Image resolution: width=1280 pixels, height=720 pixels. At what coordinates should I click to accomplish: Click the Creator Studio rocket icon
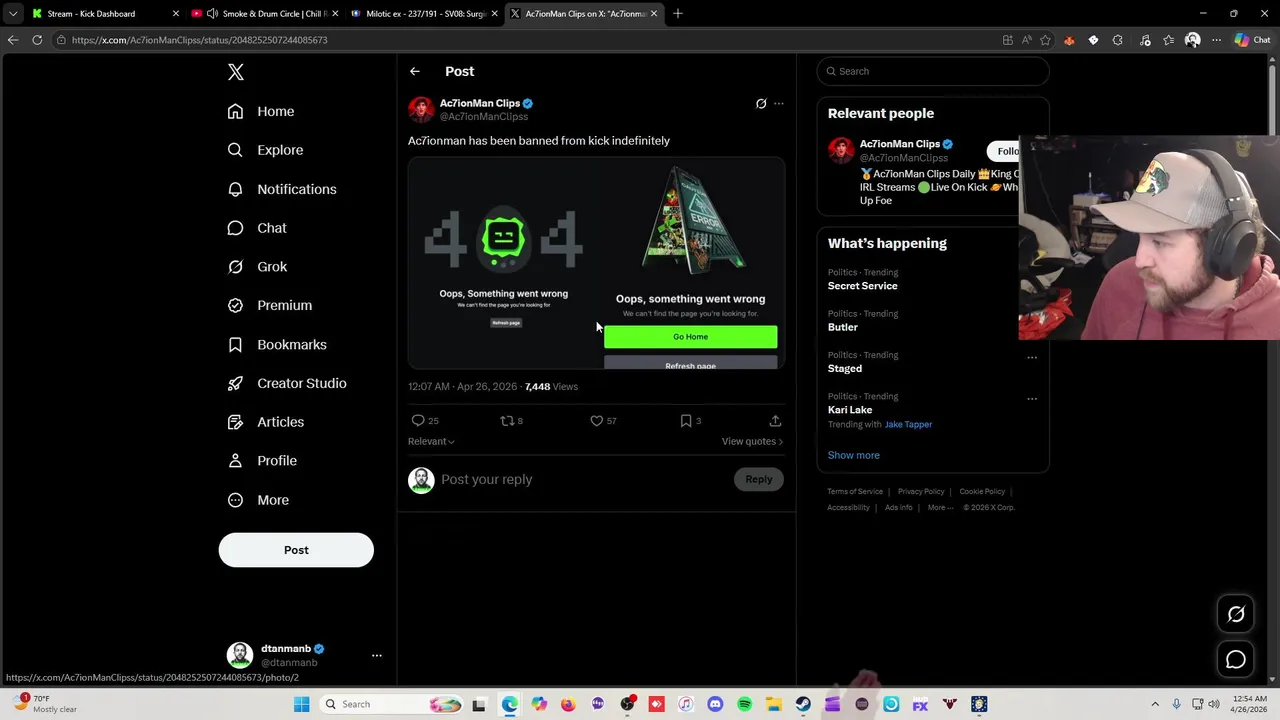point(235,383)
